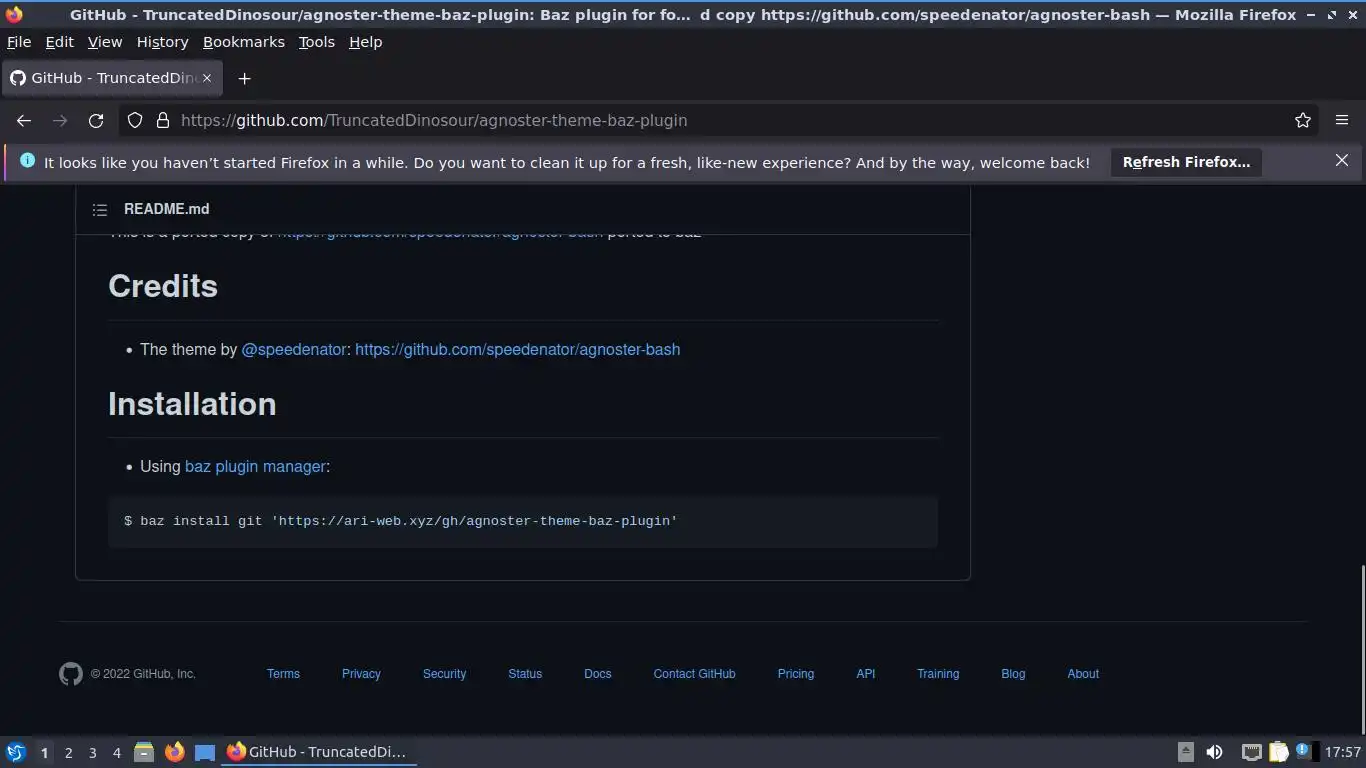Viewport: 1366px width, 768px height.
Task: Open the Edit menu
Action: point(59,42)
